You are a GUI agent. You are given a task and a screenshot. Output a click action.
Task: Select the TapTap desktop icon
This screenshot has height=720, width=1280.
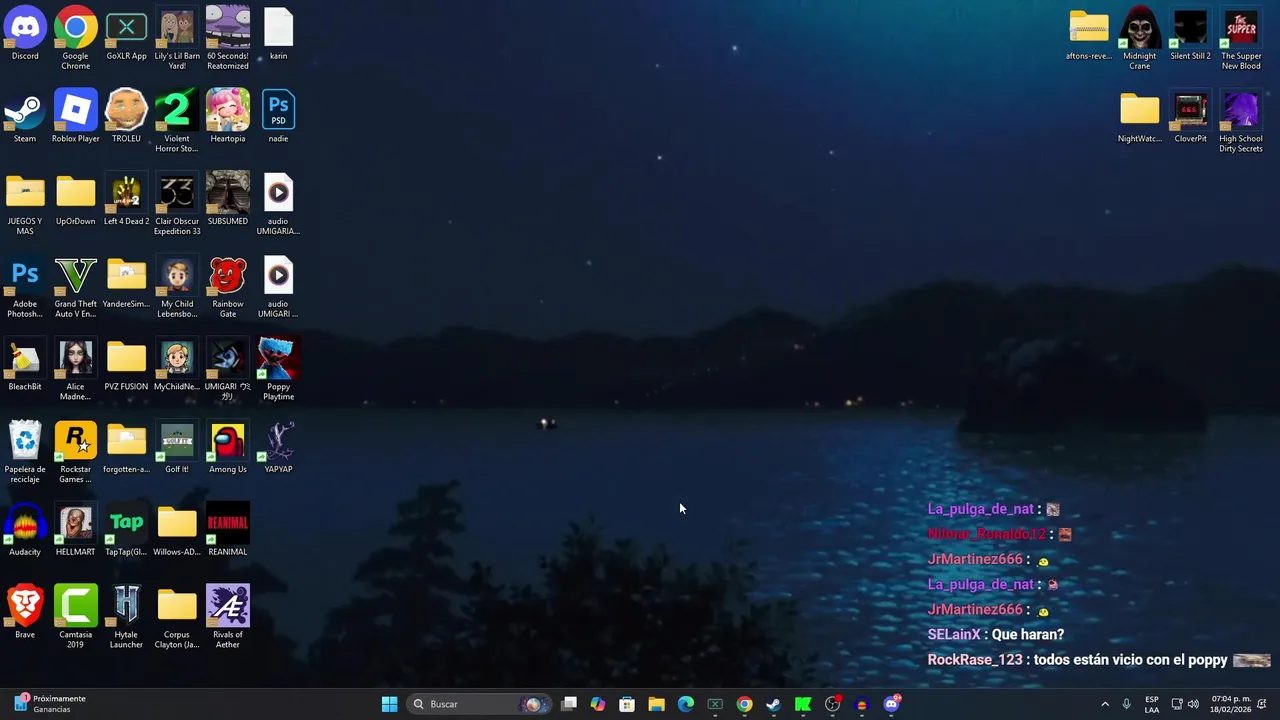coord(126,530)
